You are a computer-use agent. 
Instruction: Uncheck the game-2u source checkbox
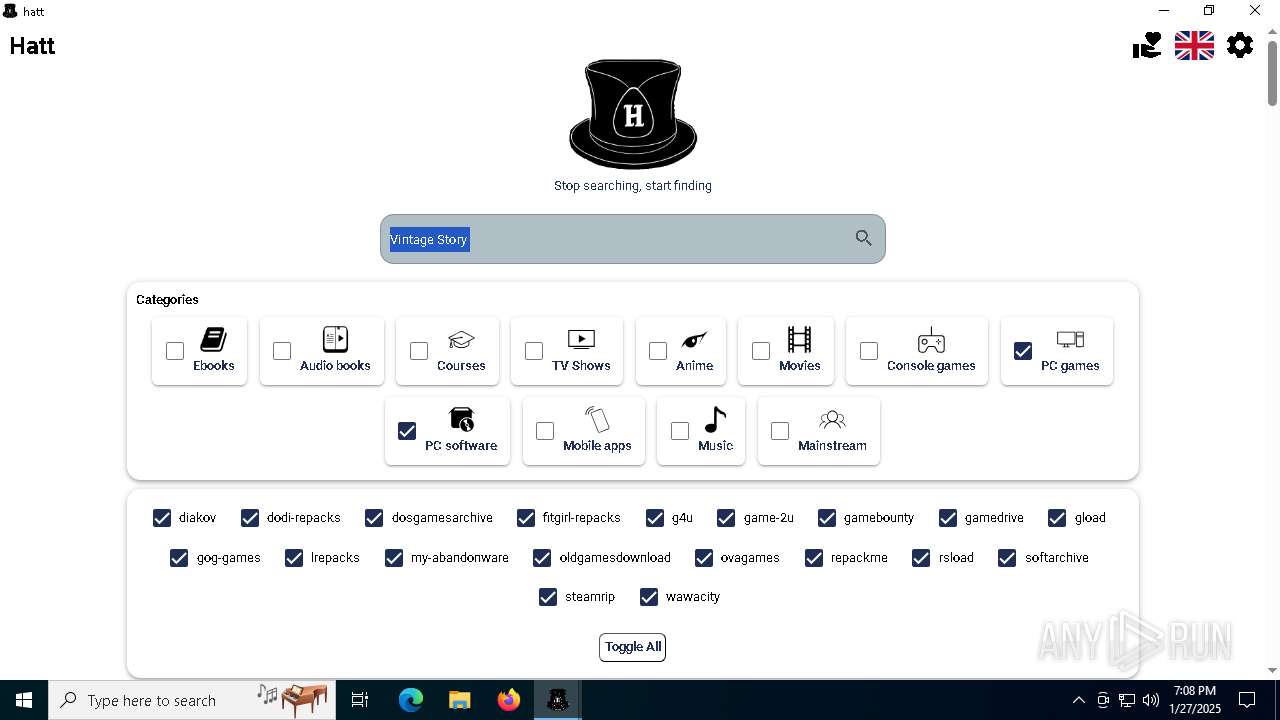pyautogui.click(x=726, y=518)
